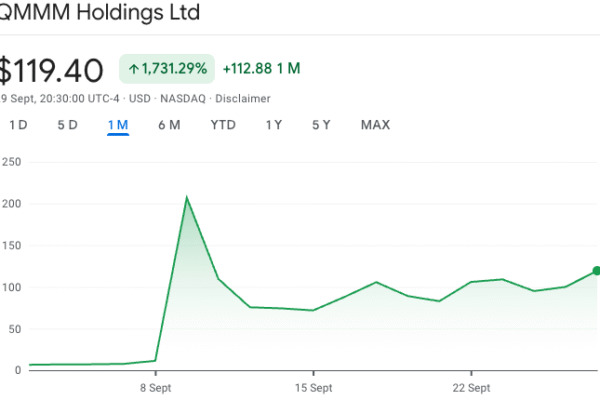Viewport: 600px width, 400px height.
Task: Click the green endpoint dot on the chart
Action: coord(596,270)
